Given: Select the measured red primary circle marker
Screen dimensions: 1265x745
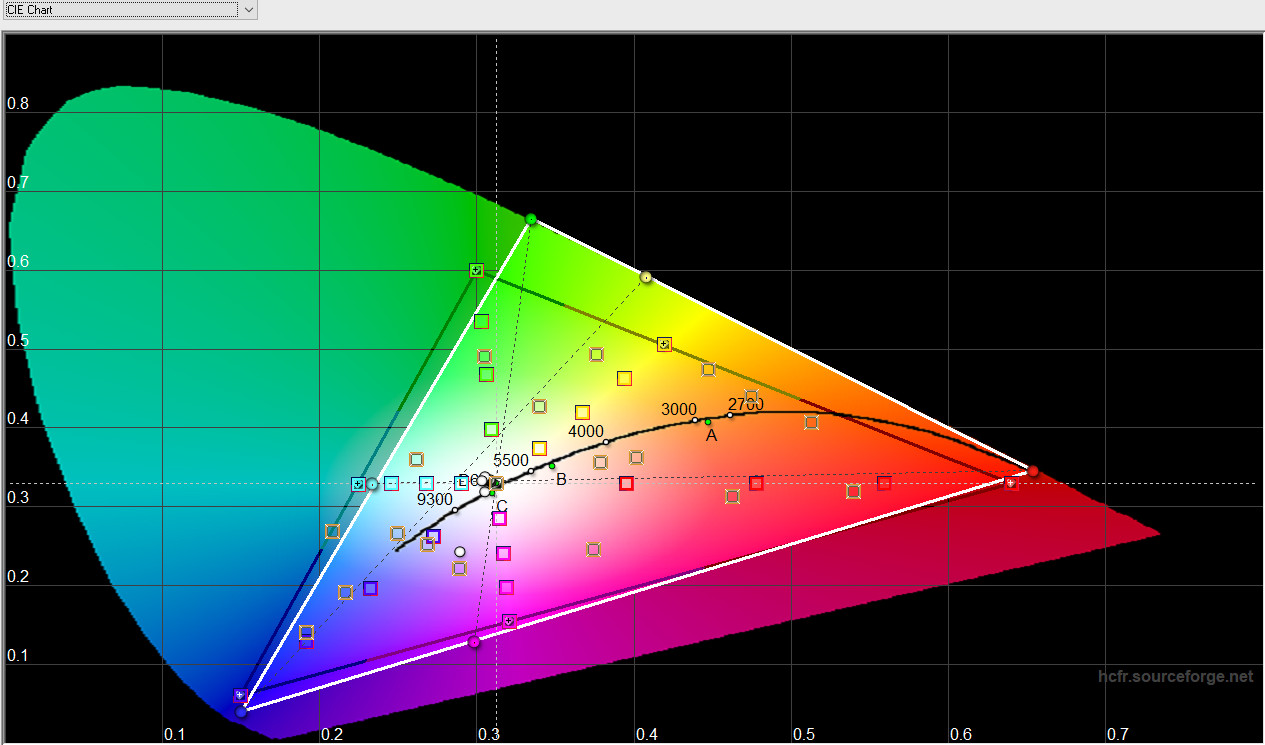Looking at the screenshot, I should click(1033, 471).
